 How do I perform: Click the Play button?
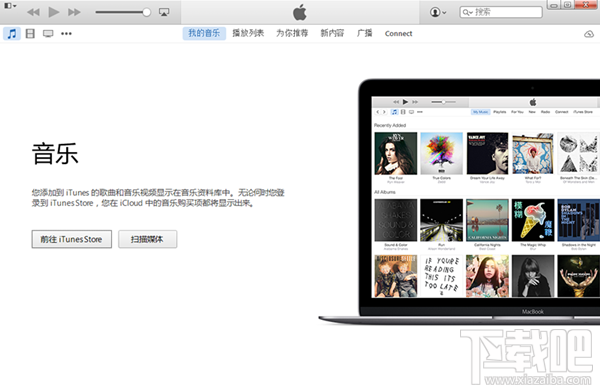point(54,12)
